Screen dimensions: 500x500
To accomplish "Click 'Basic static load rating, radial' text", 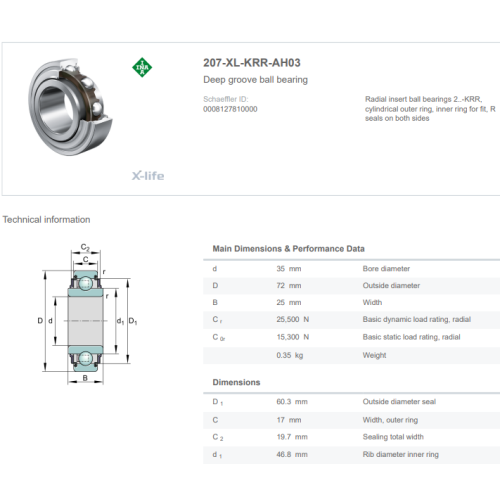I will point(411,337).
